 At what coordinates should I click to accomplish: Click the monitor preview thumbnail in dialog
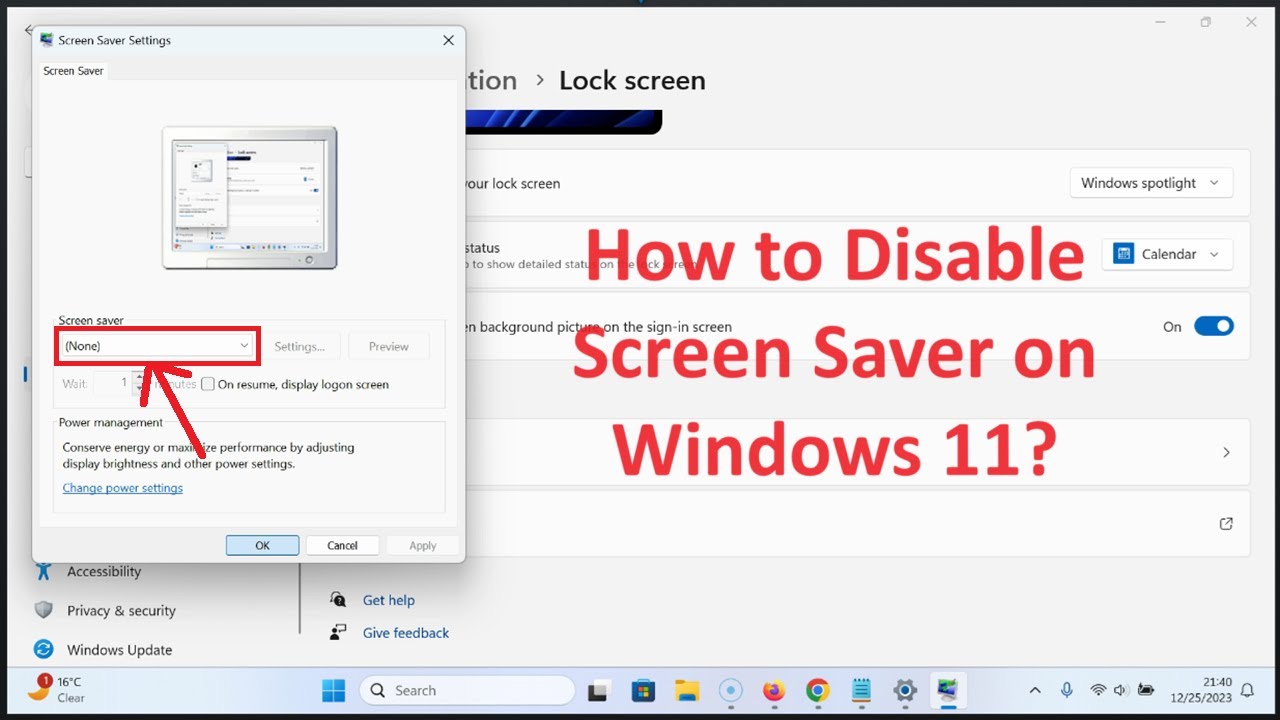pyautogui.click(x=250, y=197)
